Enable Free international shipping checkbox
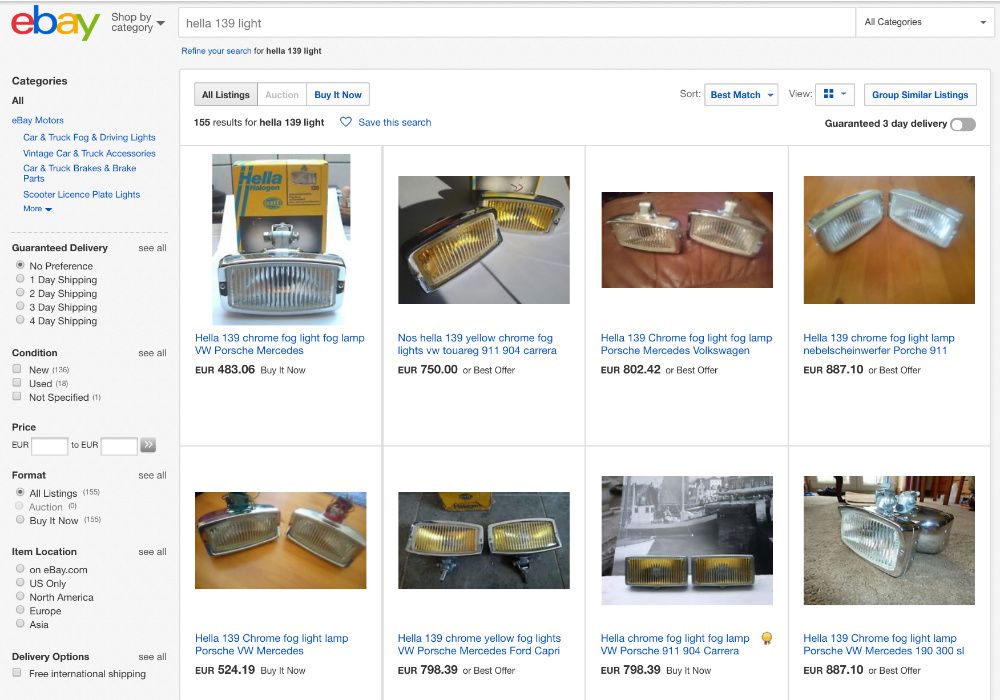Image resolution: width=1000 pixels, height=700 pixels. pyautogui.click(x=17, y=673)
